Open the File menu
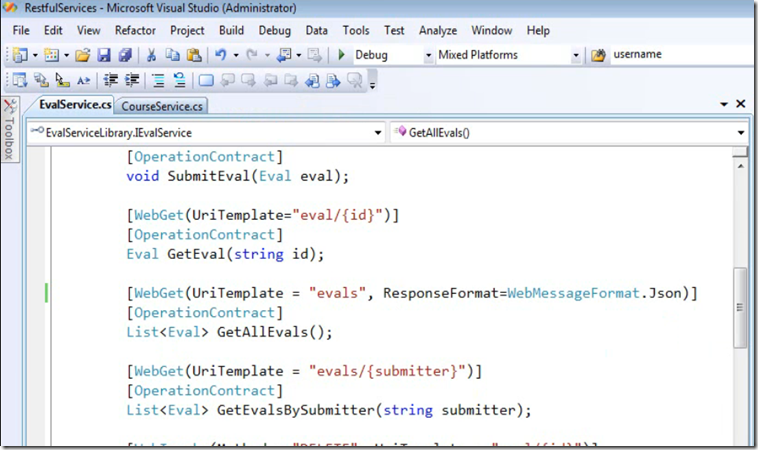758x450 pixels. [21, 30]
